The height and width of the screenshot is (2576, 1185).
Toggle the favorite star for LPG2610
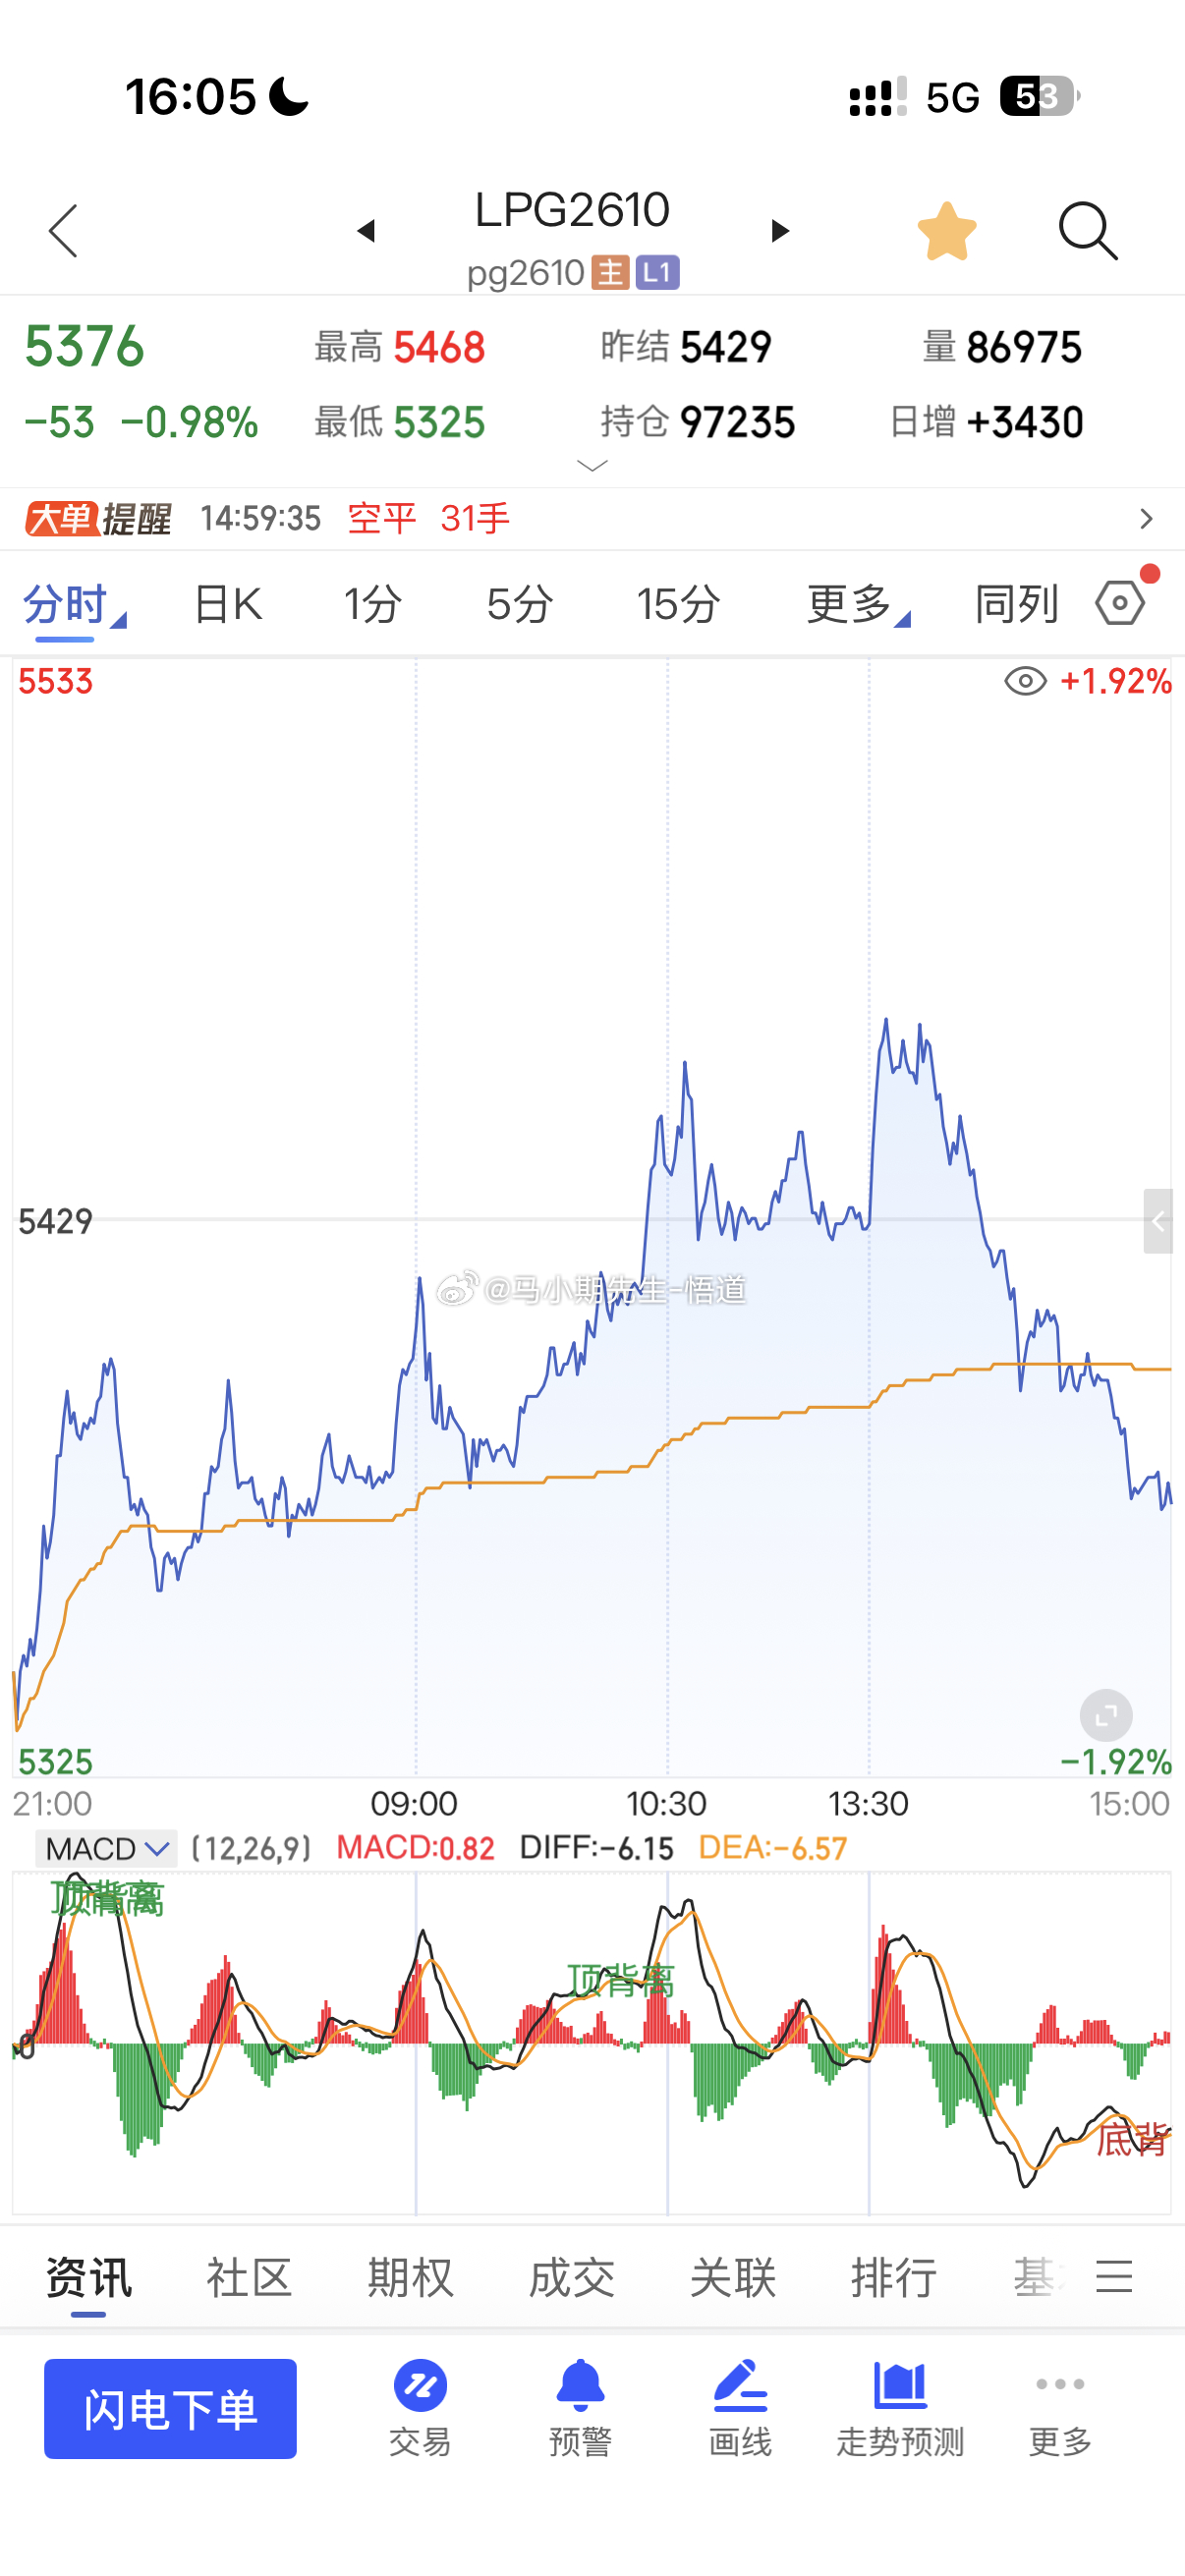coord(947,231)
